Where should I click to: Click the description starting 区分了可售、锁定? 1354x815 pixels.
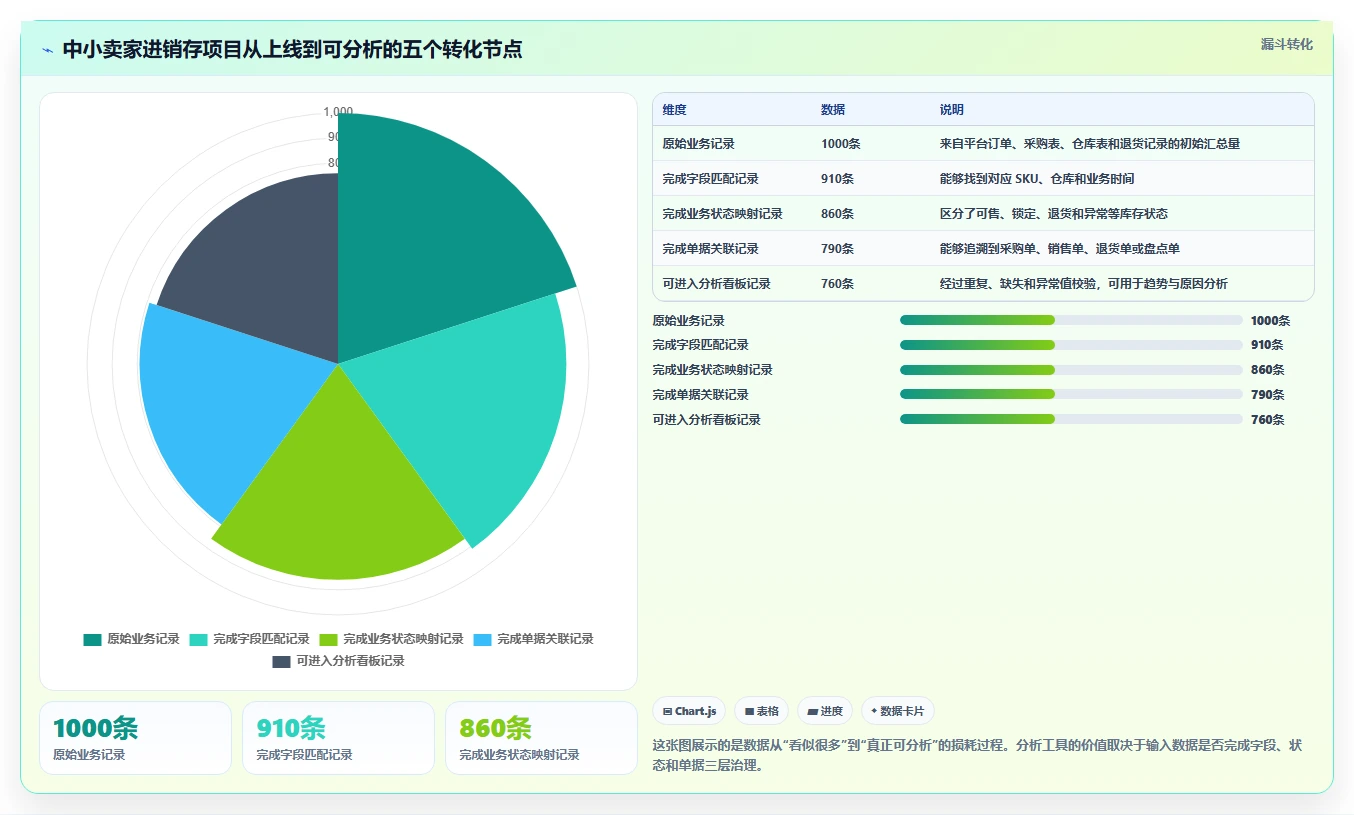tap(1053, 214)
